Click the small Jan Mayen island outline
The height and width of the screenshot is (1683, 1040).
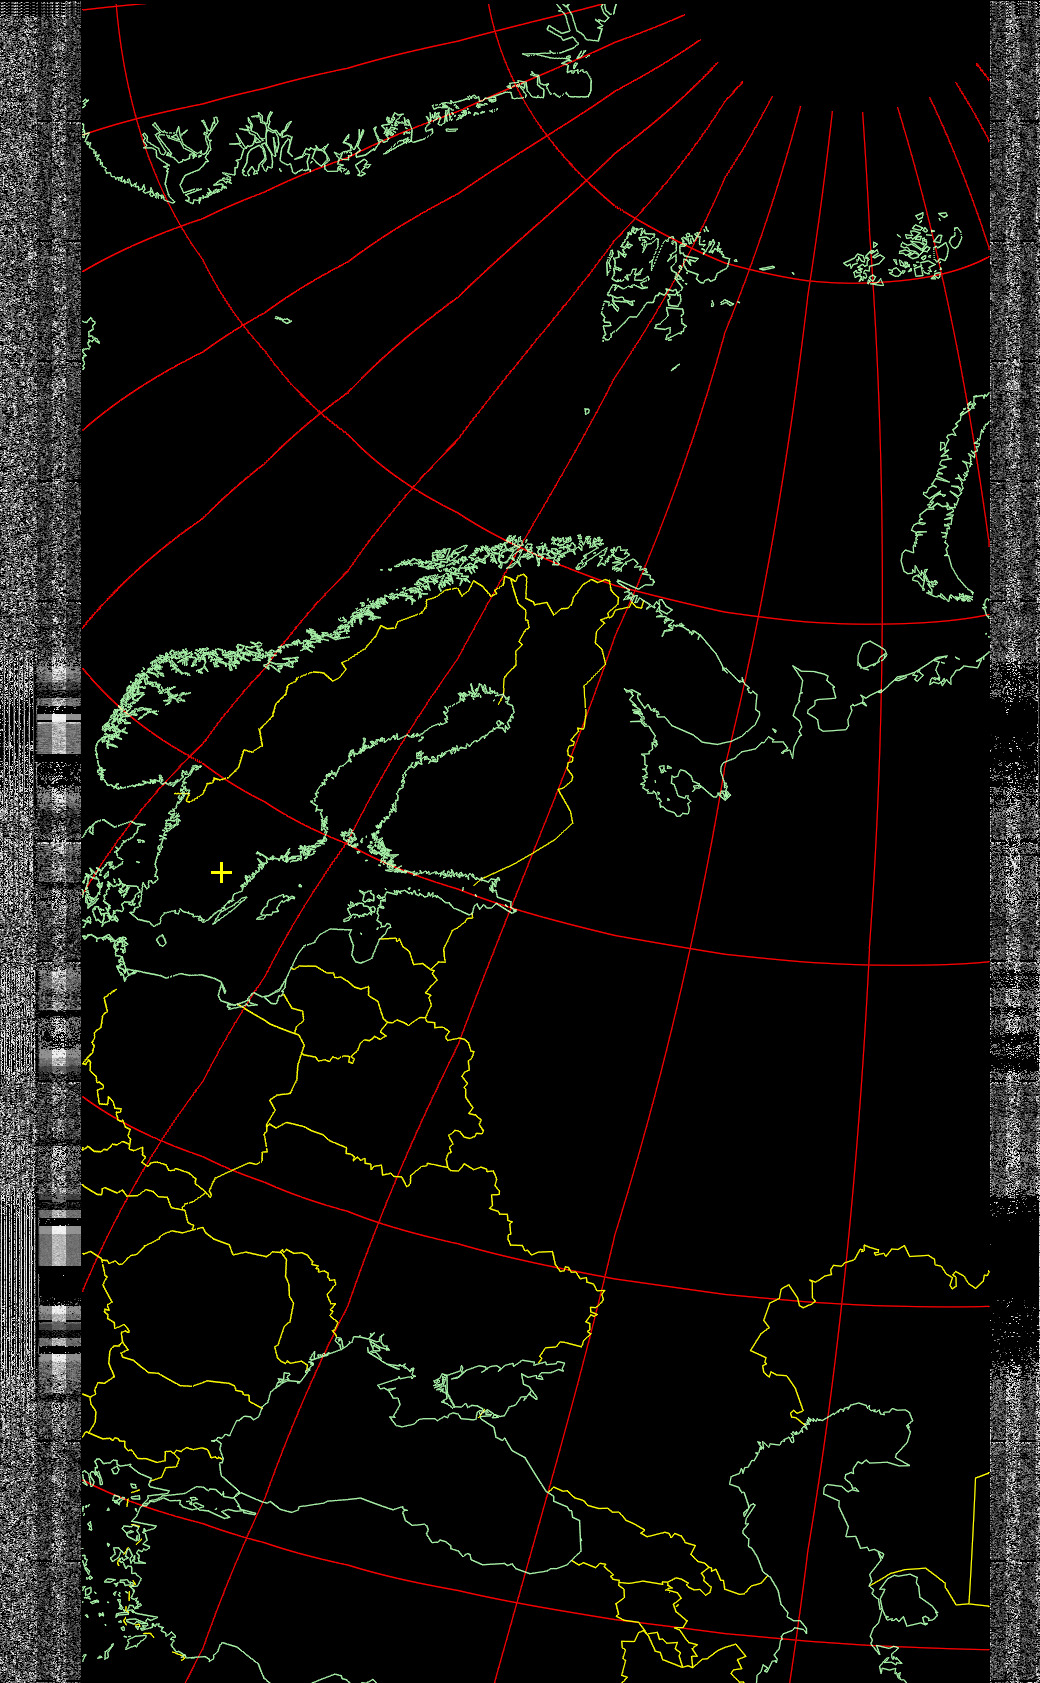point(283,320)
